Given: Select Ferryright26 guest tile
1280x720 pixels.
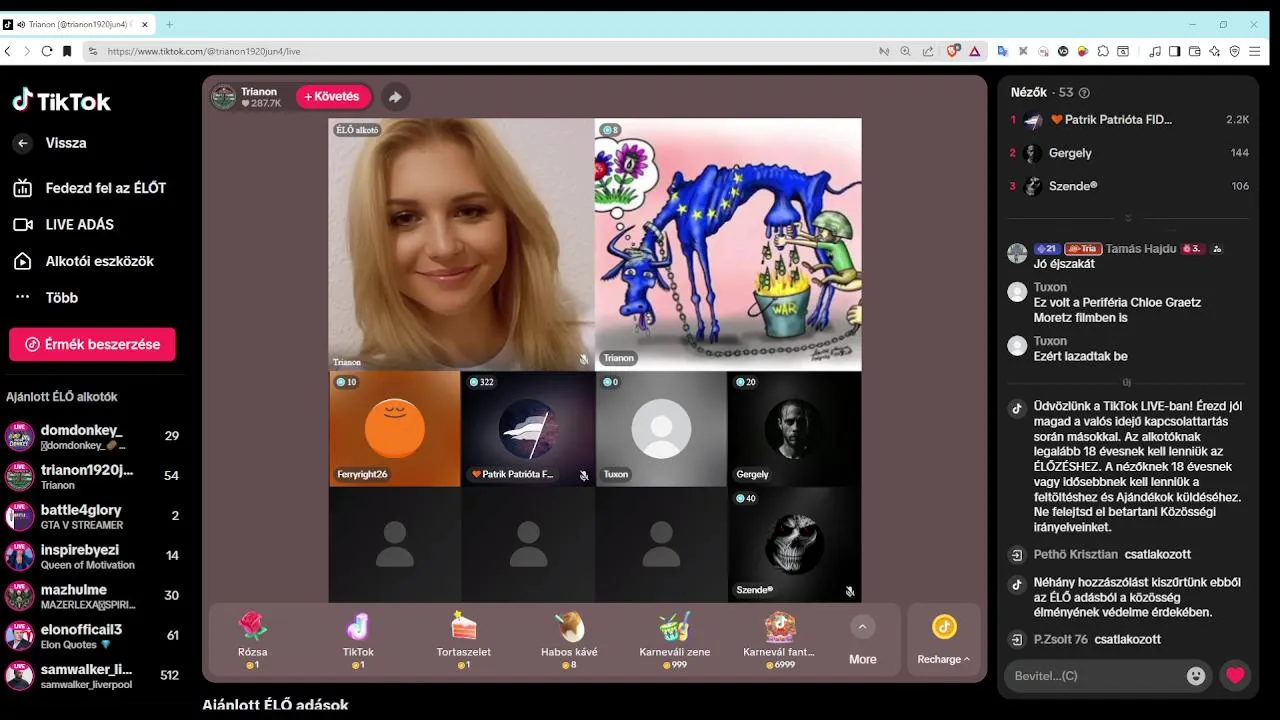Looking at the screenshot, I should pos(395,429).
